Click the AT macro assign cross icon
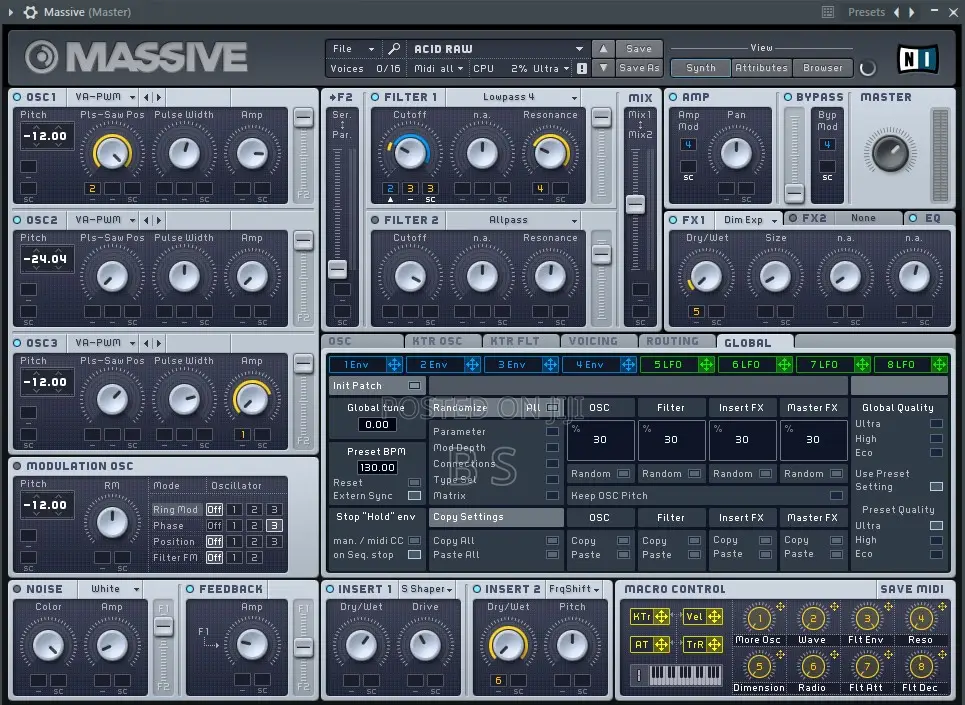965x705 pixels. click(x=662, y=644)
